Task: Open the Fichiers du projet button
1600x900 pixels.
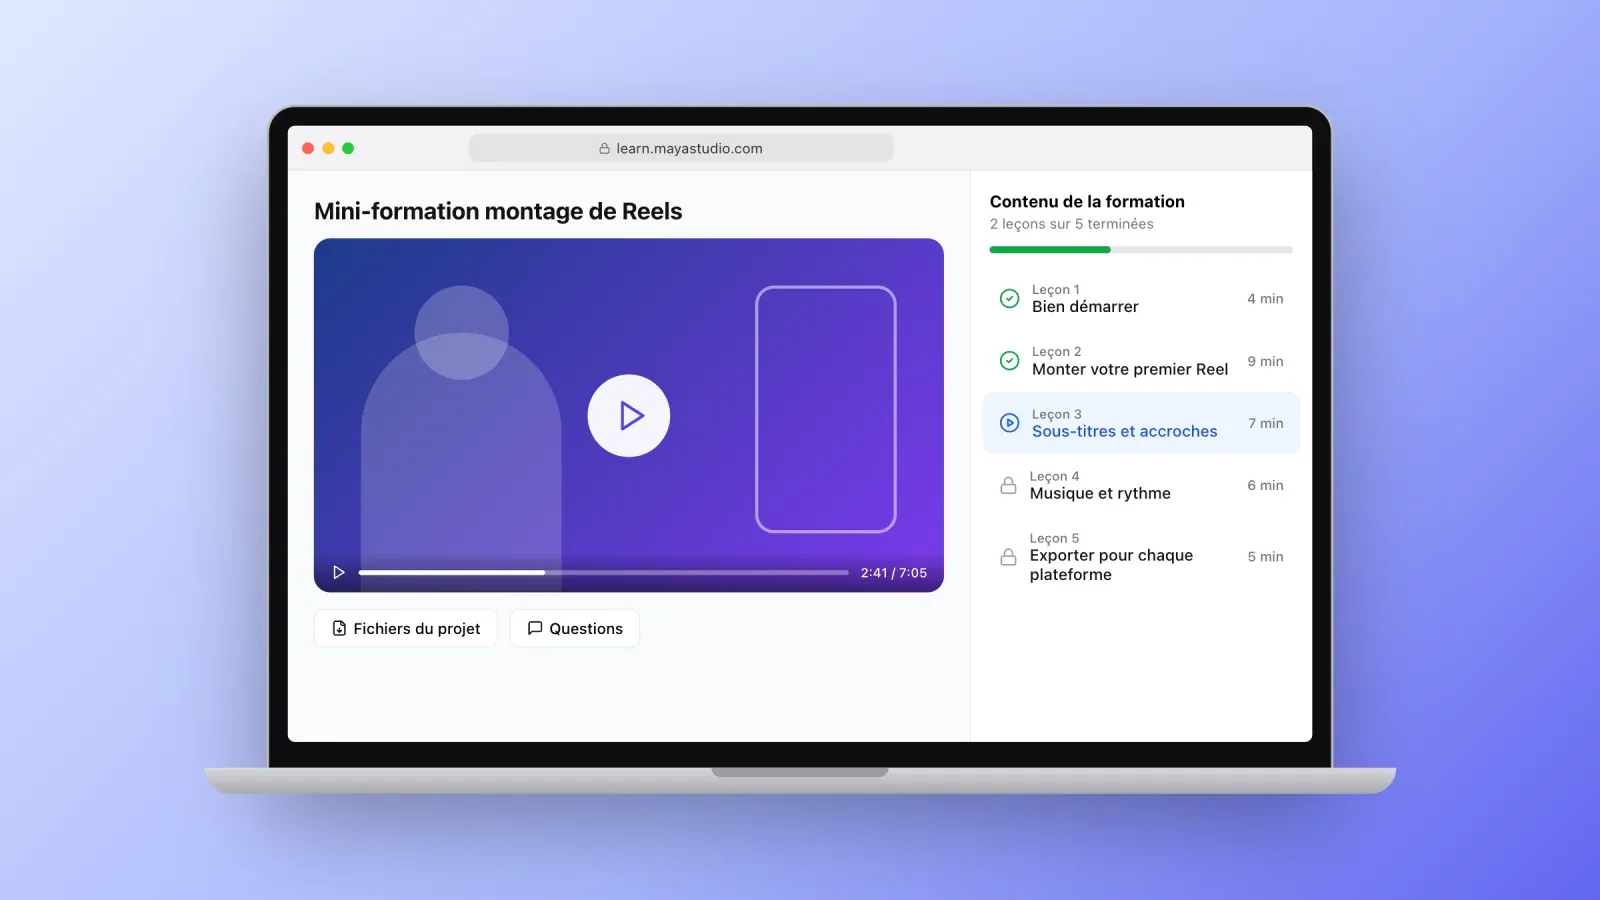Action: (406, 628)
